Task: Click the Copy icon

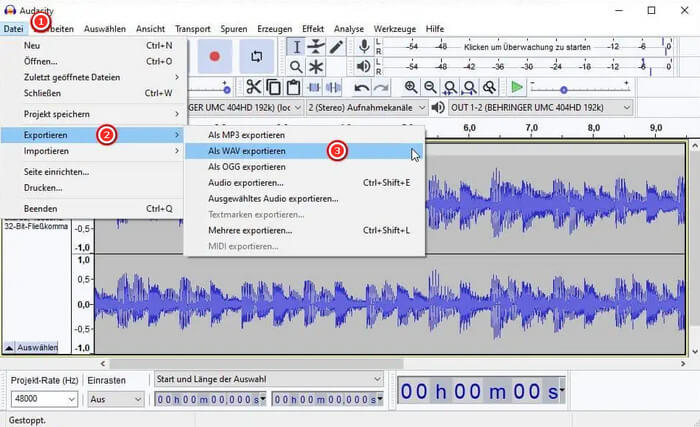Action: (273, 87)
